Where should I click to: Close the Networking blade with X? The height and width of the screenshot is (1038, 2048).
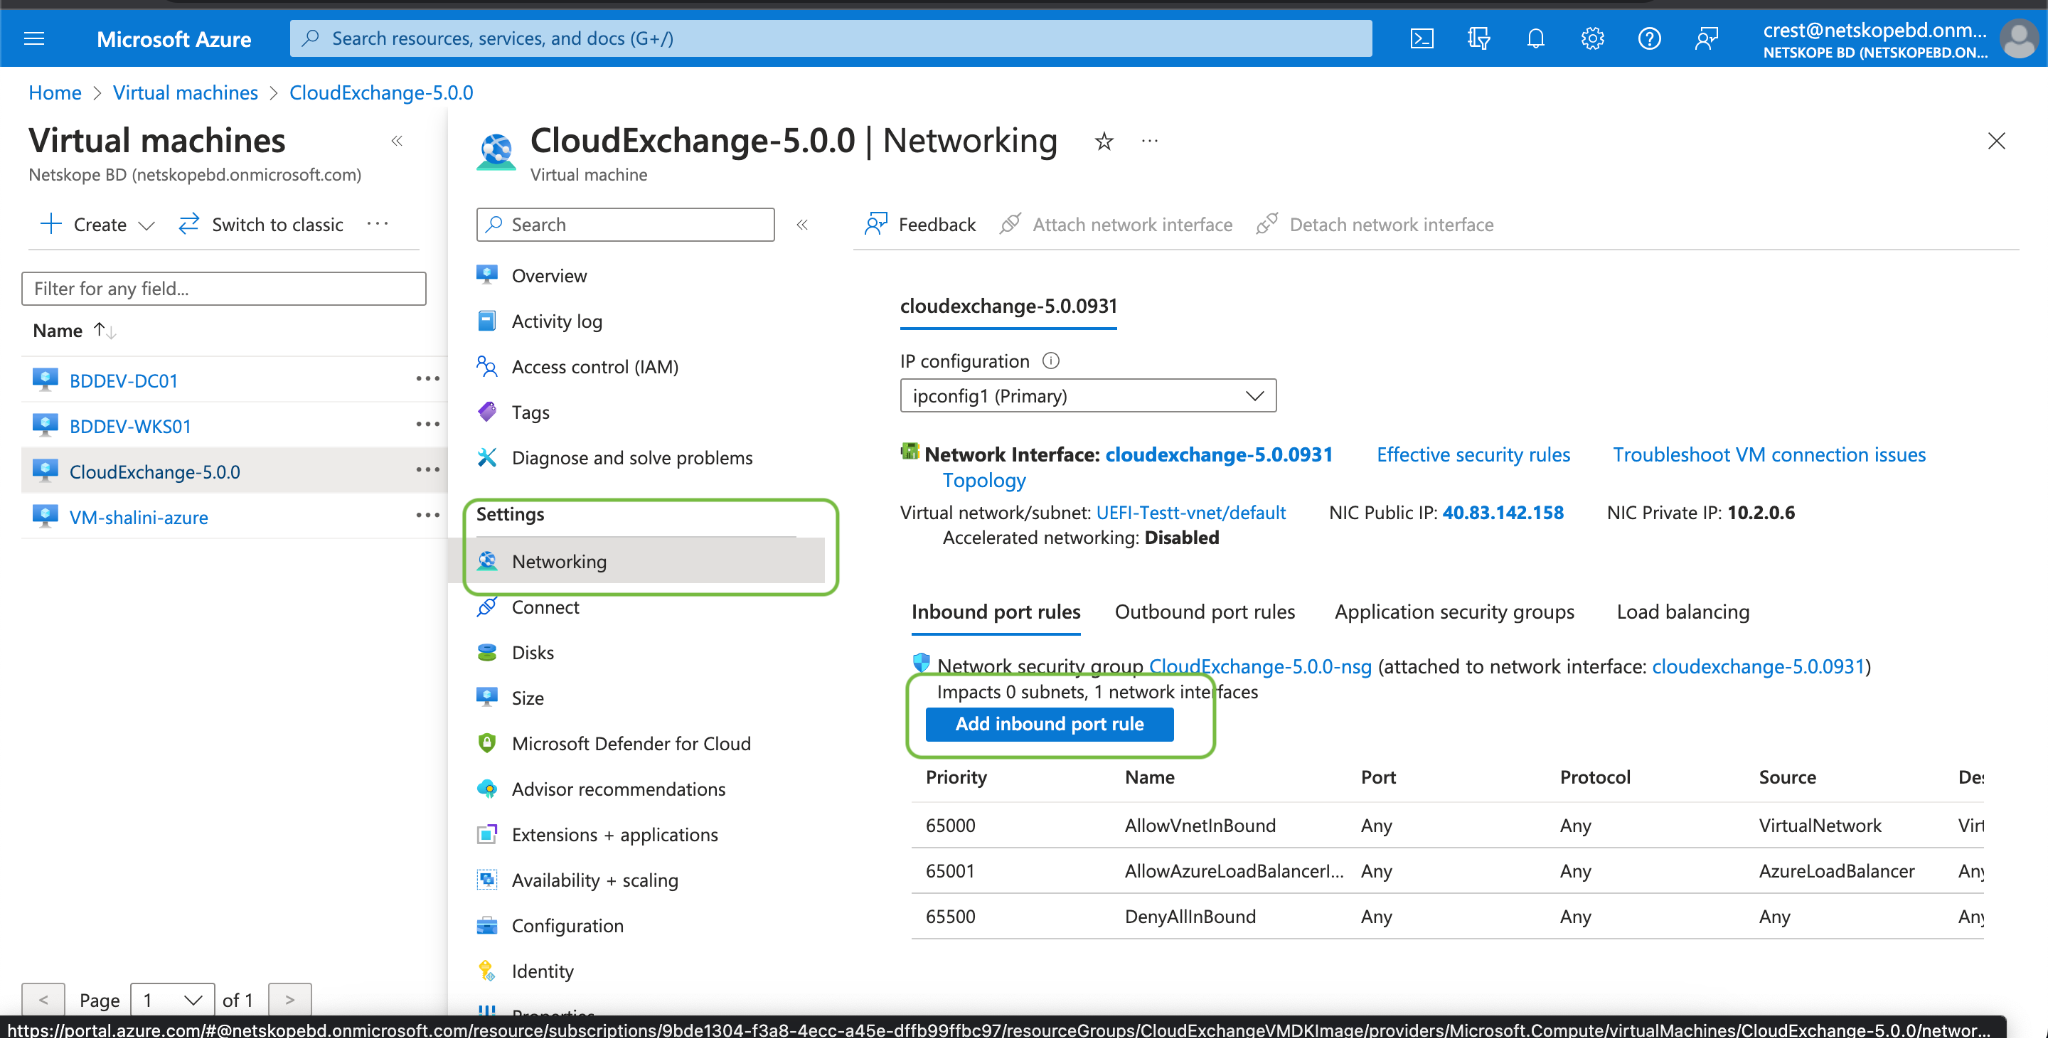pos(1997,141)
